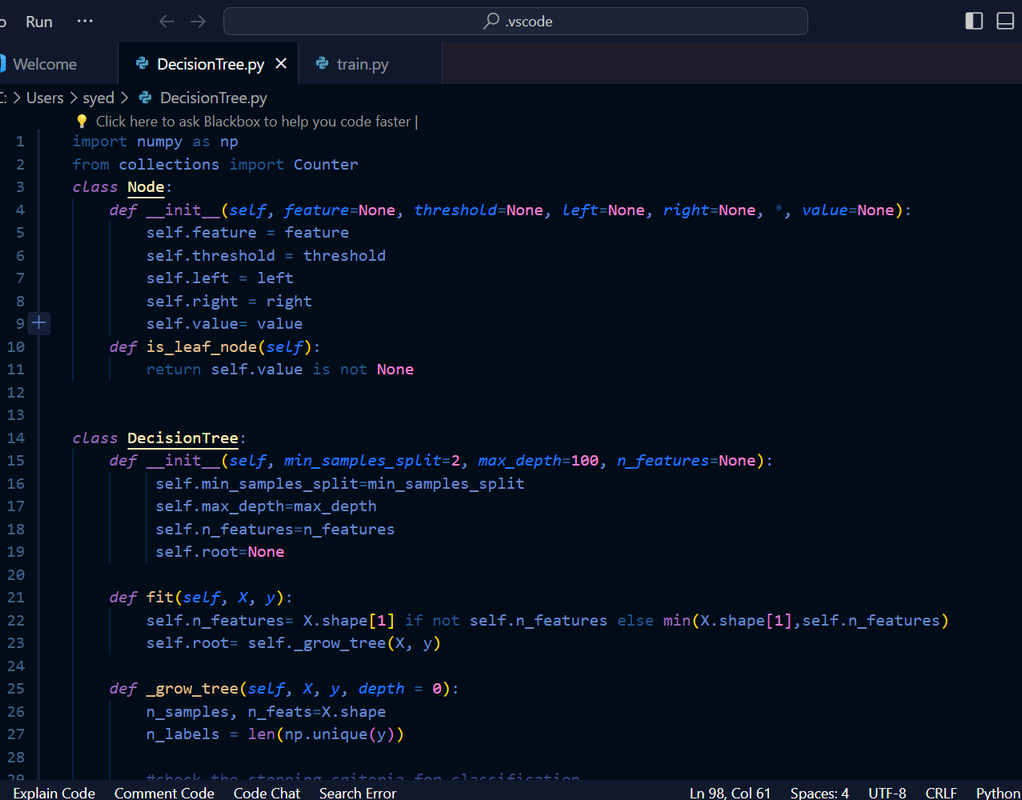
Task: Click Explain Code in status bar
Action: click(x=54, y=793)
